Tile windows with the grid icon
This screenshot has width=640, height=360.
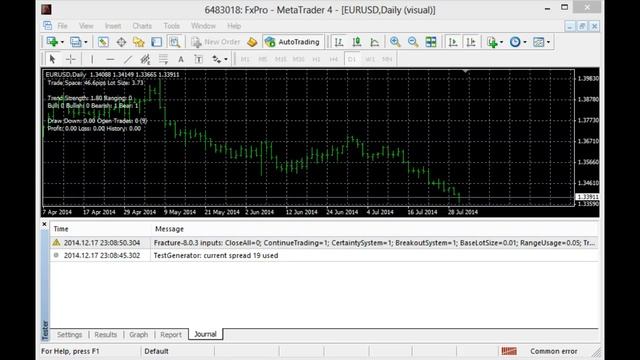tap(431, 42)
